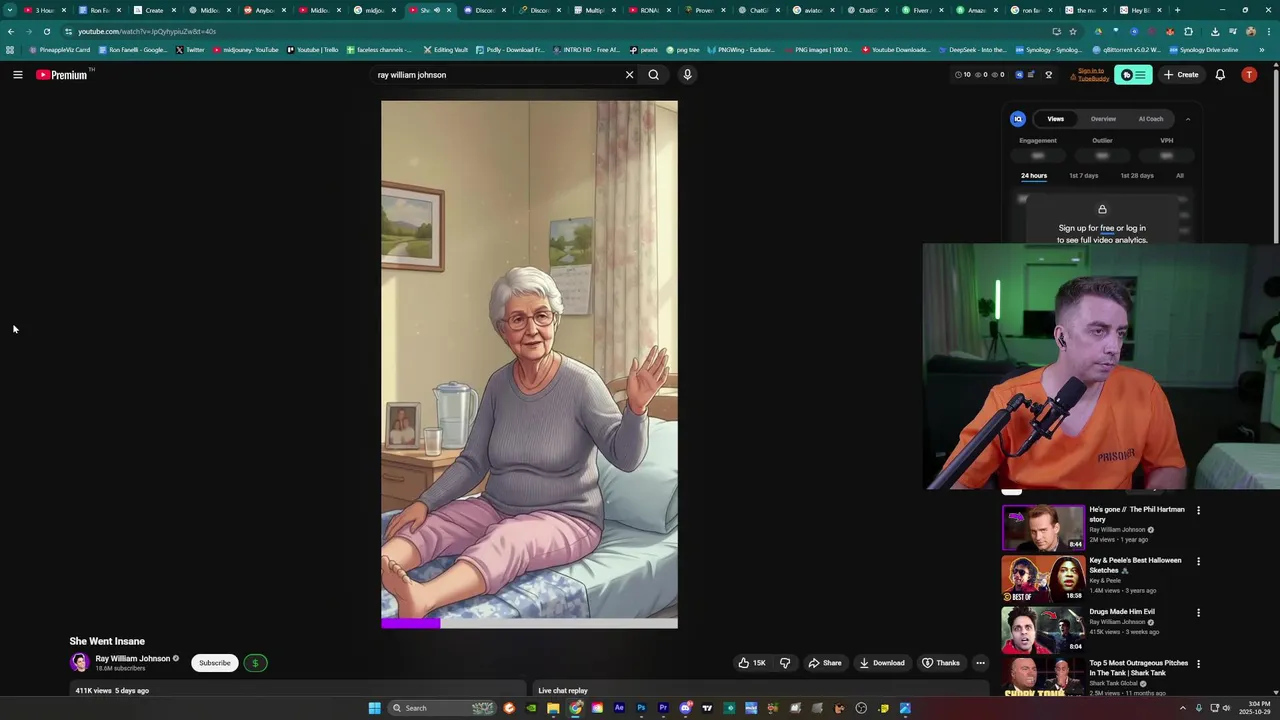Show hidden system tray icons chevron
This screenshot has height=720, width=1280.
point(1182,708)
